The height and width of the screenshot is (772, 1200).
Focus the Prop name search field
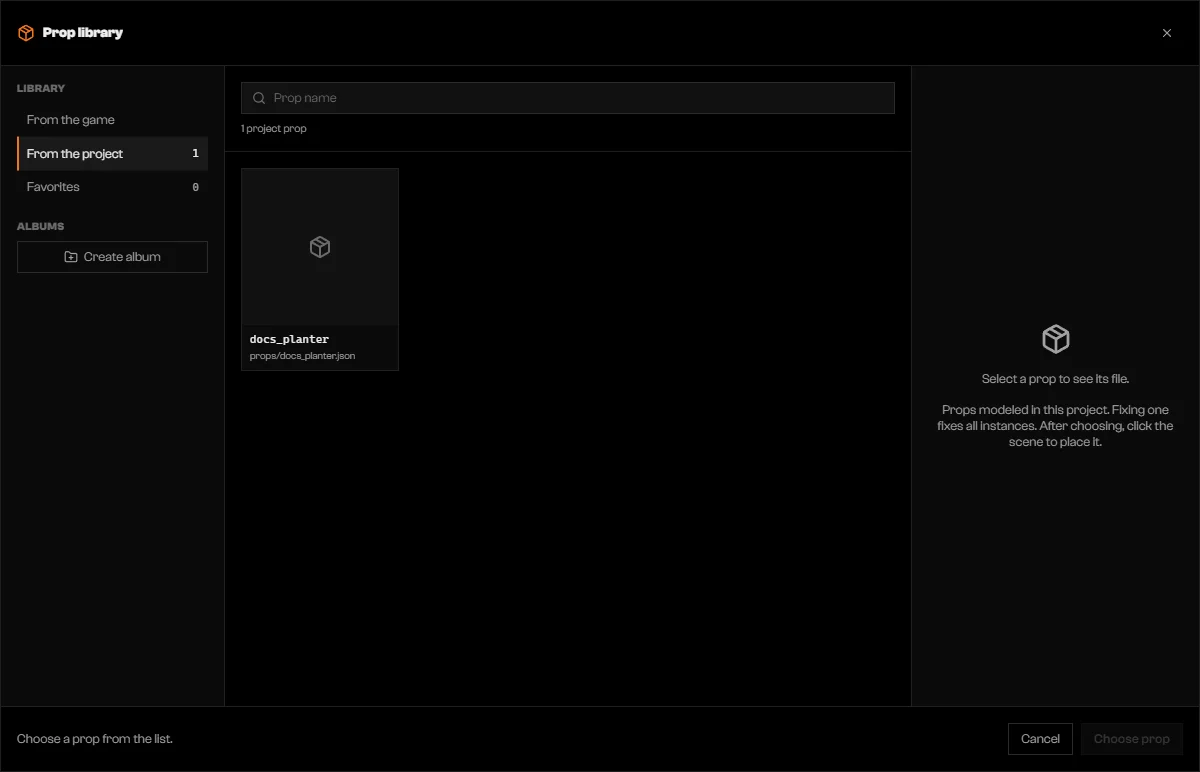coord(568,98)
